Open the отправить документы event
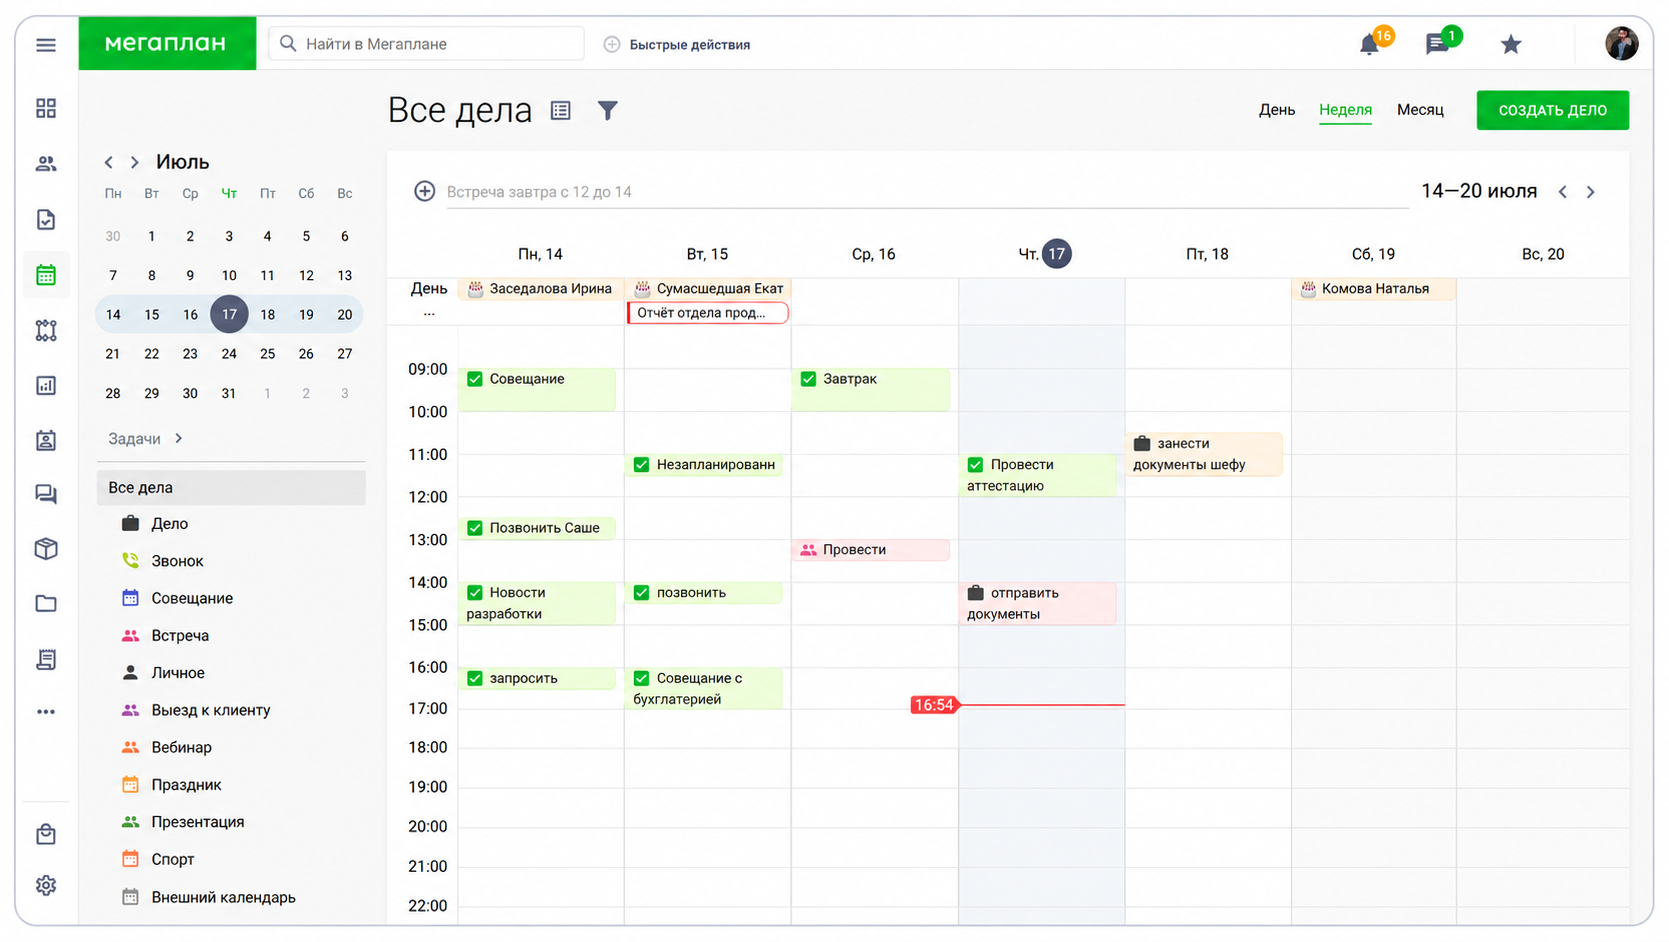 (x=1038, y=603)
